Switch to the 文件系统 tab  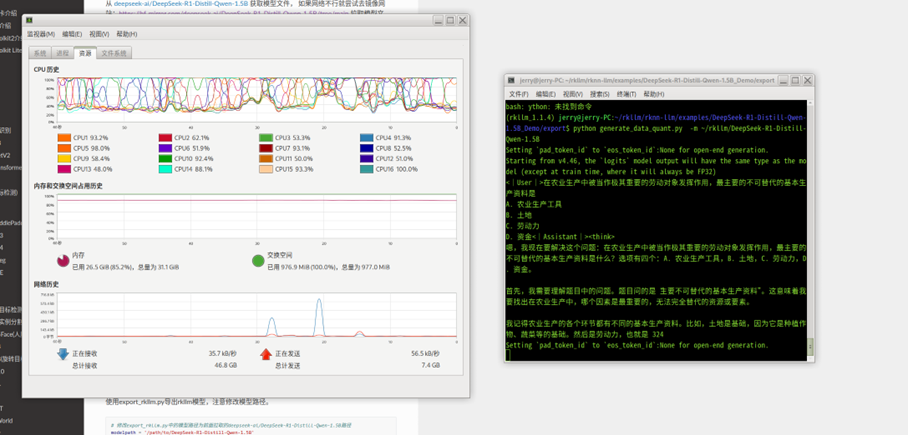[114, 53]
